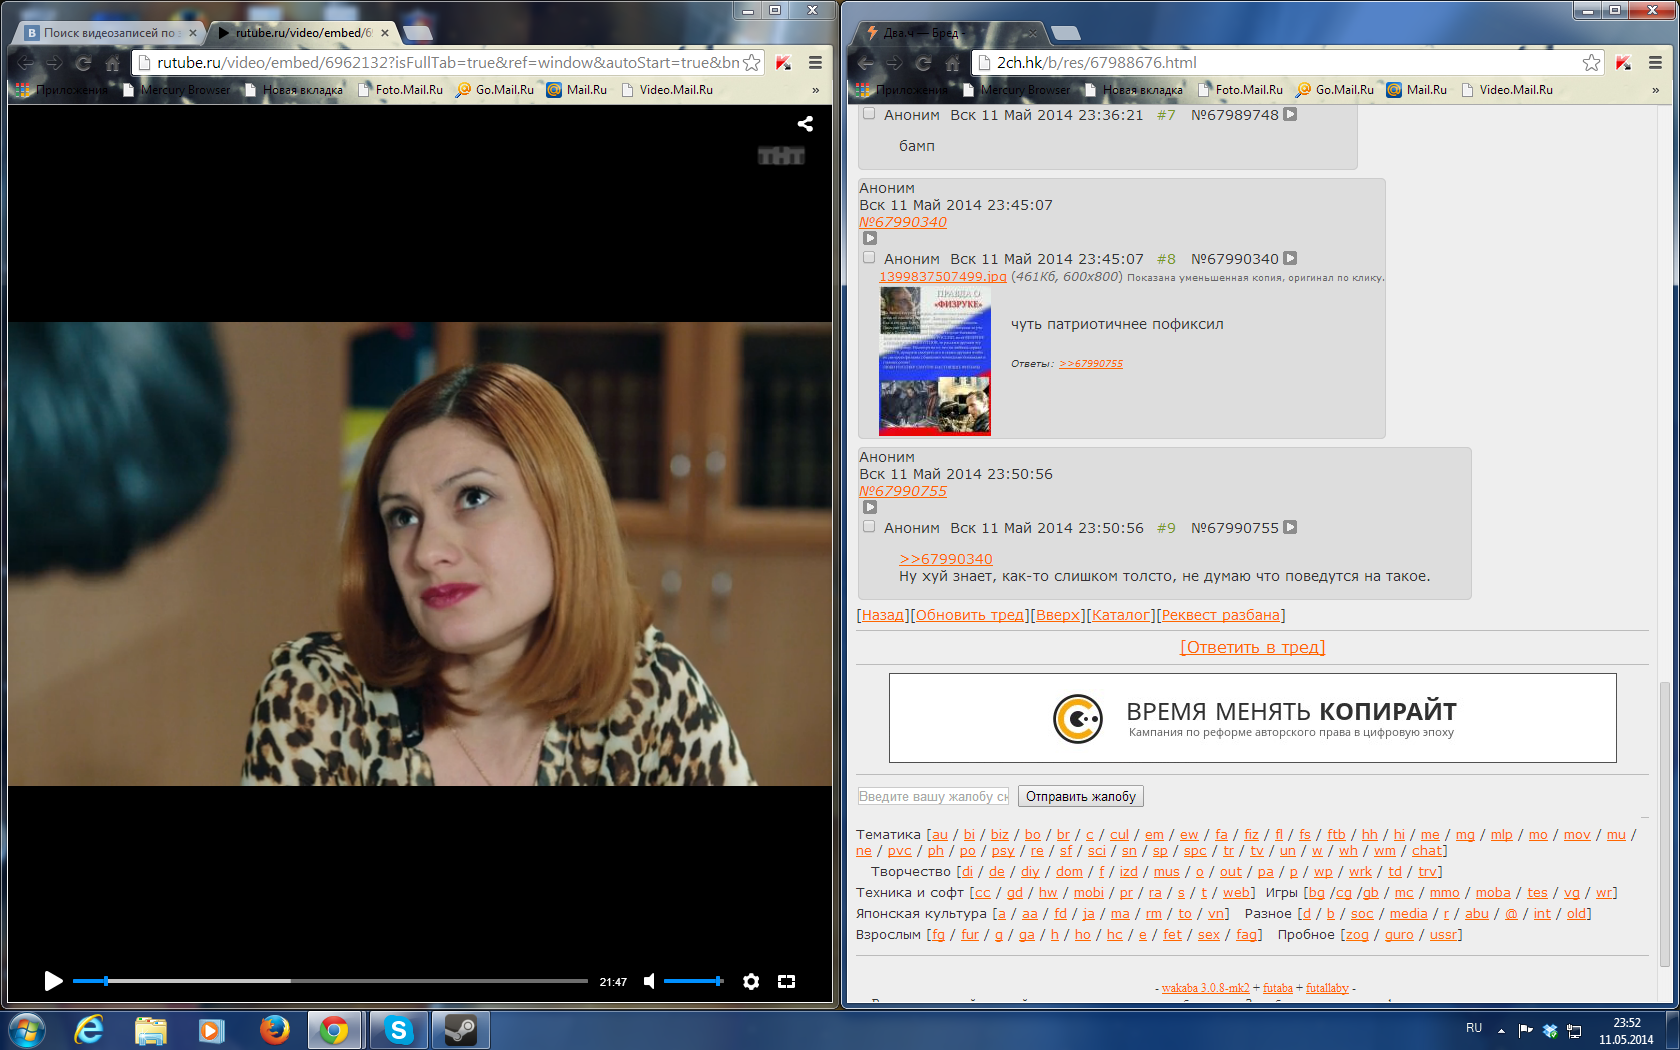Image resolution: width=1680 pixels, height=1050 pixels.
Task: Expand post menu arrow next to №67990340
Action: point(1290,258)
